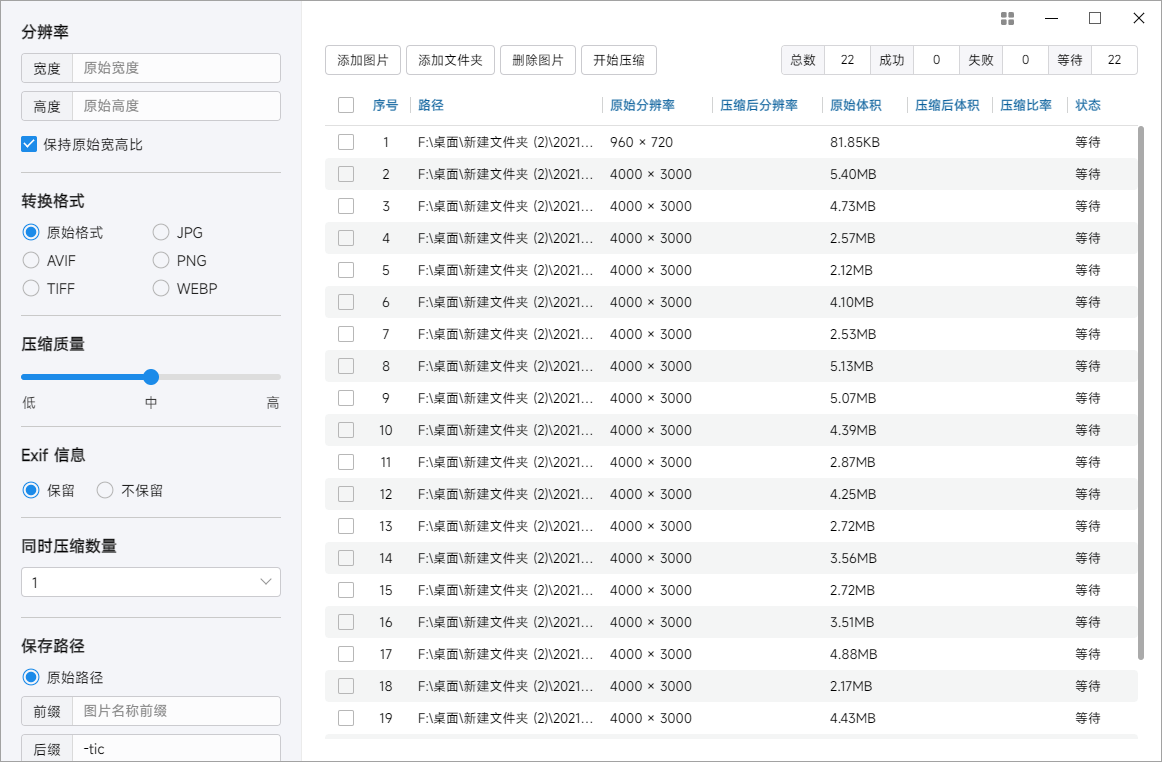Check the checkbox for row 19
The image size is (1162, 762).
click(346, 718)
